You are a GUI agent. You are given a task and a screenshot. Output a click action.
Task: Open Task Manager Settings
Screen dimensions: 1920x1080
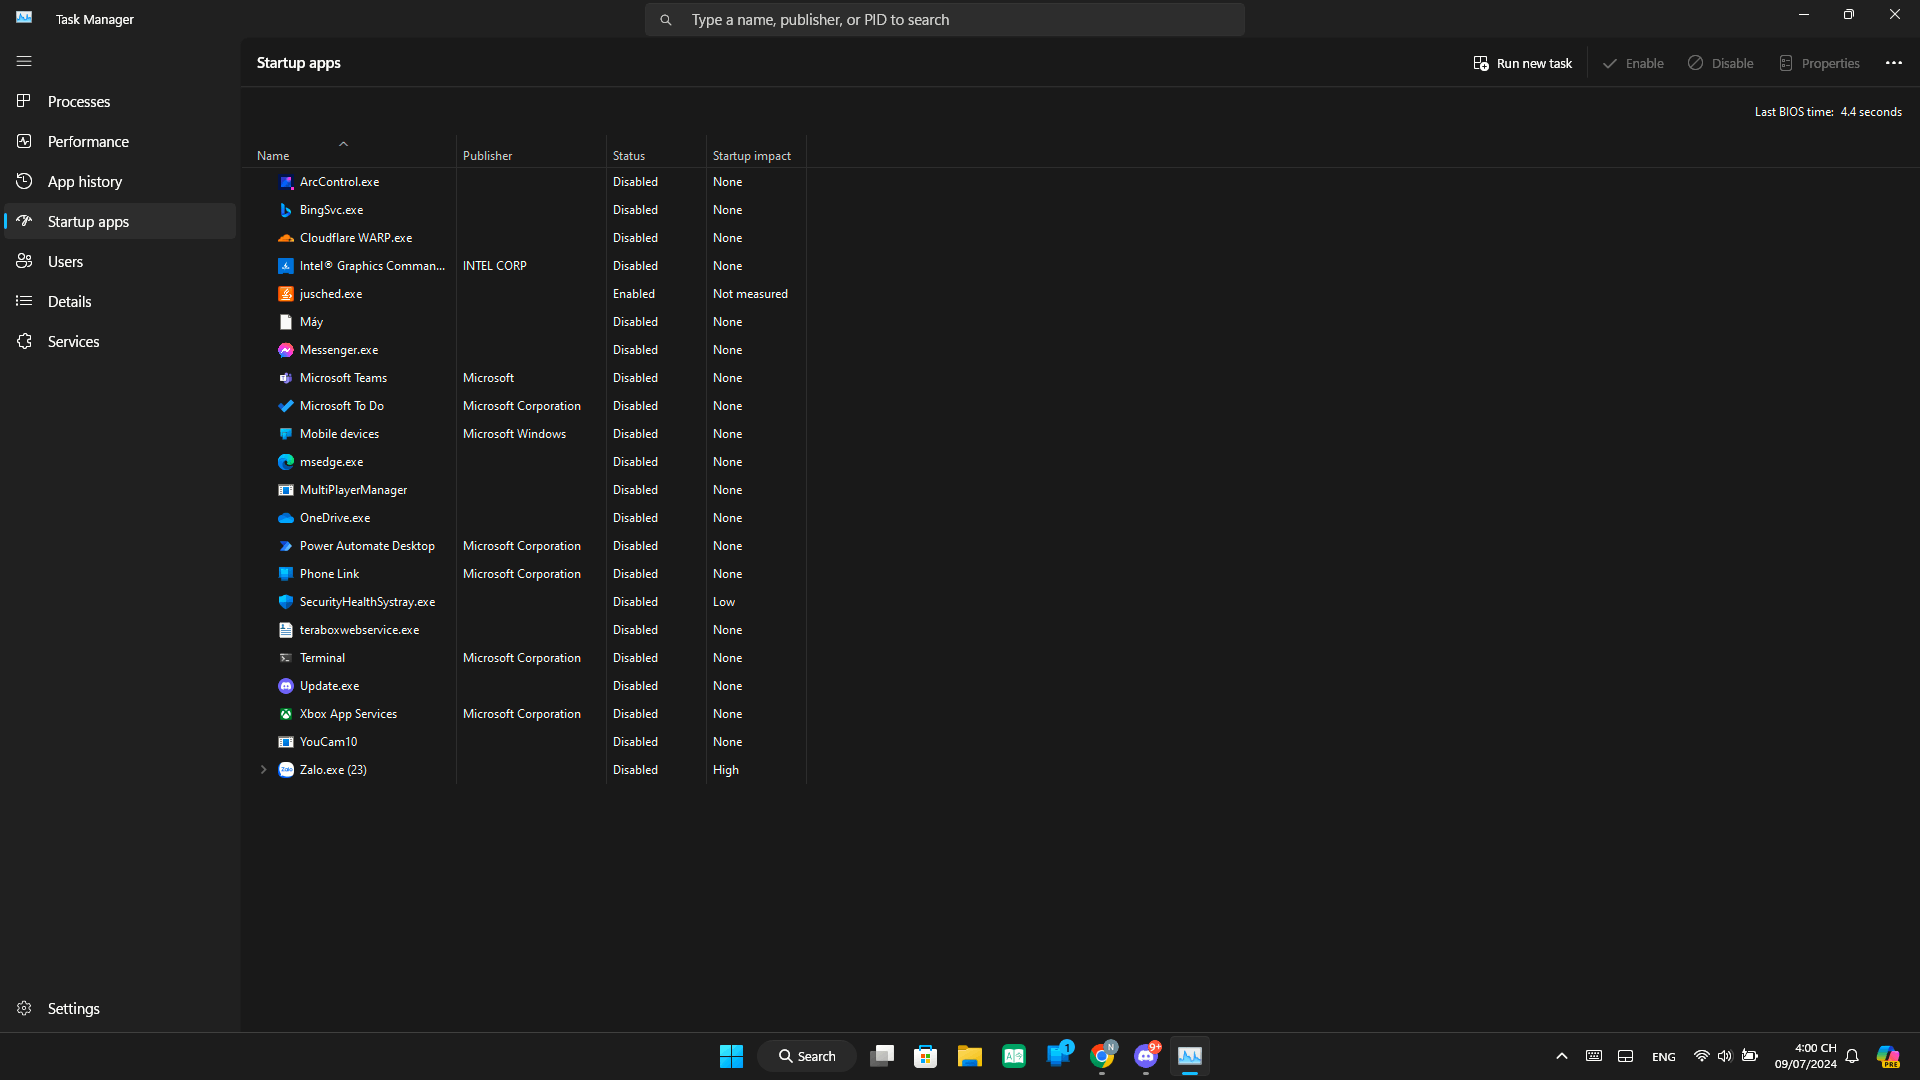pos(73,1008)
